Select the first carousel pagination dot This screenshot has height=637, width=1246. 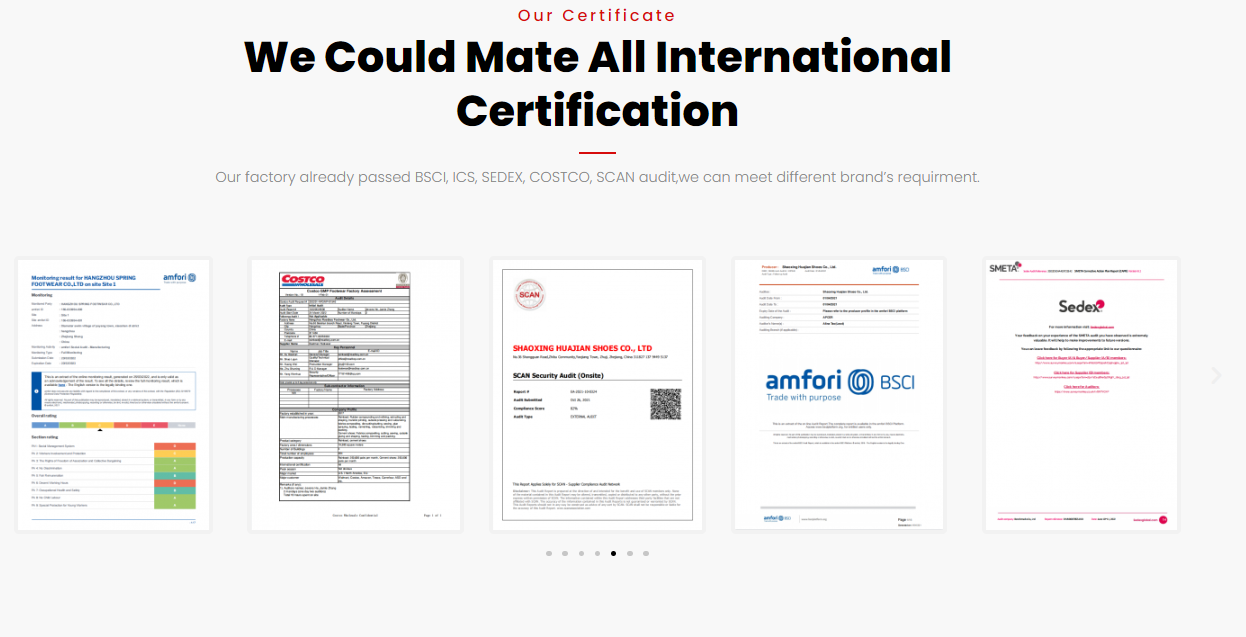[549, 553]
